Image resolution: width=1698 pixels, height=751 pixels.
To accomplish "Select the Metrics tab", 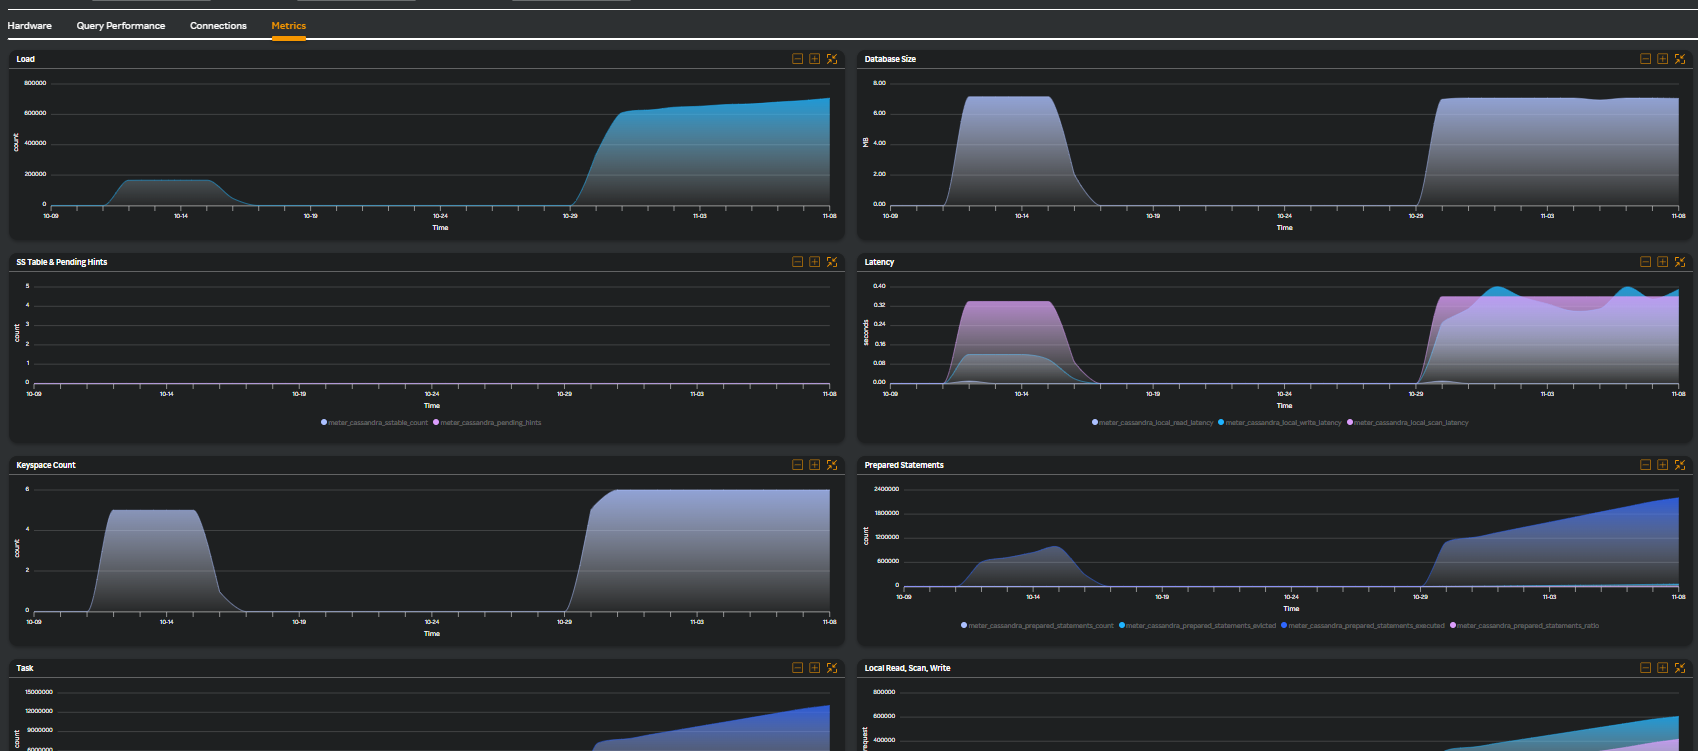I will click(289, 26).
